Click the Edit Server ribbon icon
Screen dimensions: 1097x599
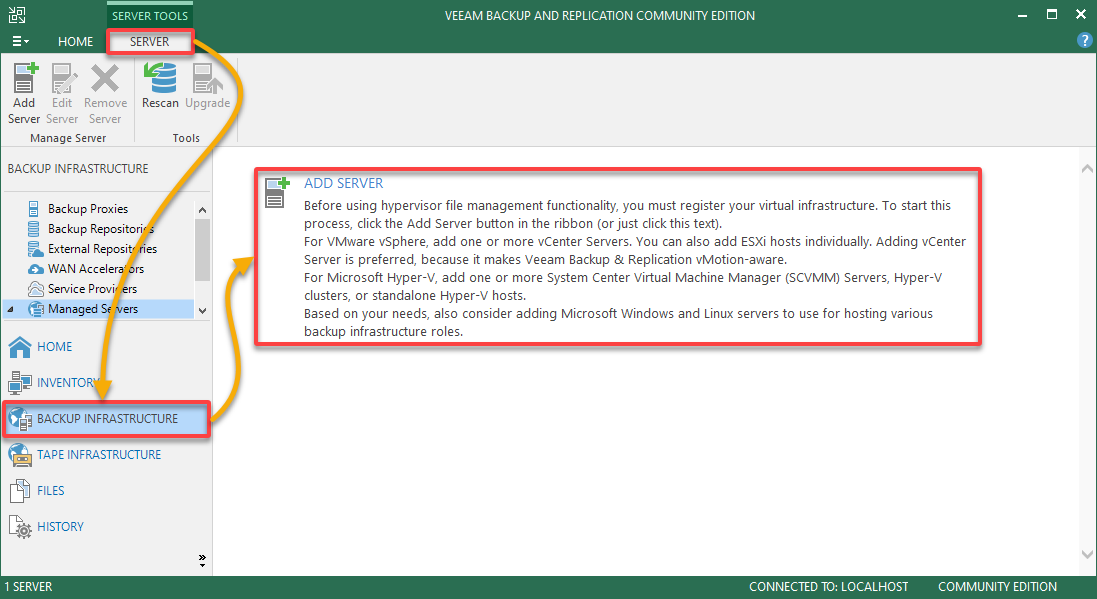point(63,78)
